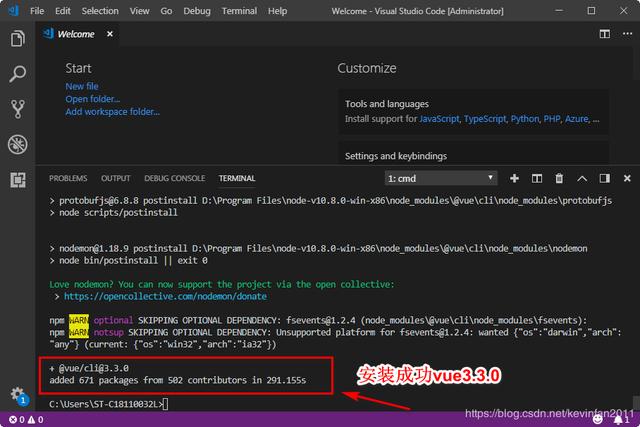Click the PHP language link
Screen dimensions: 640x427
click(x=552, y=119)
